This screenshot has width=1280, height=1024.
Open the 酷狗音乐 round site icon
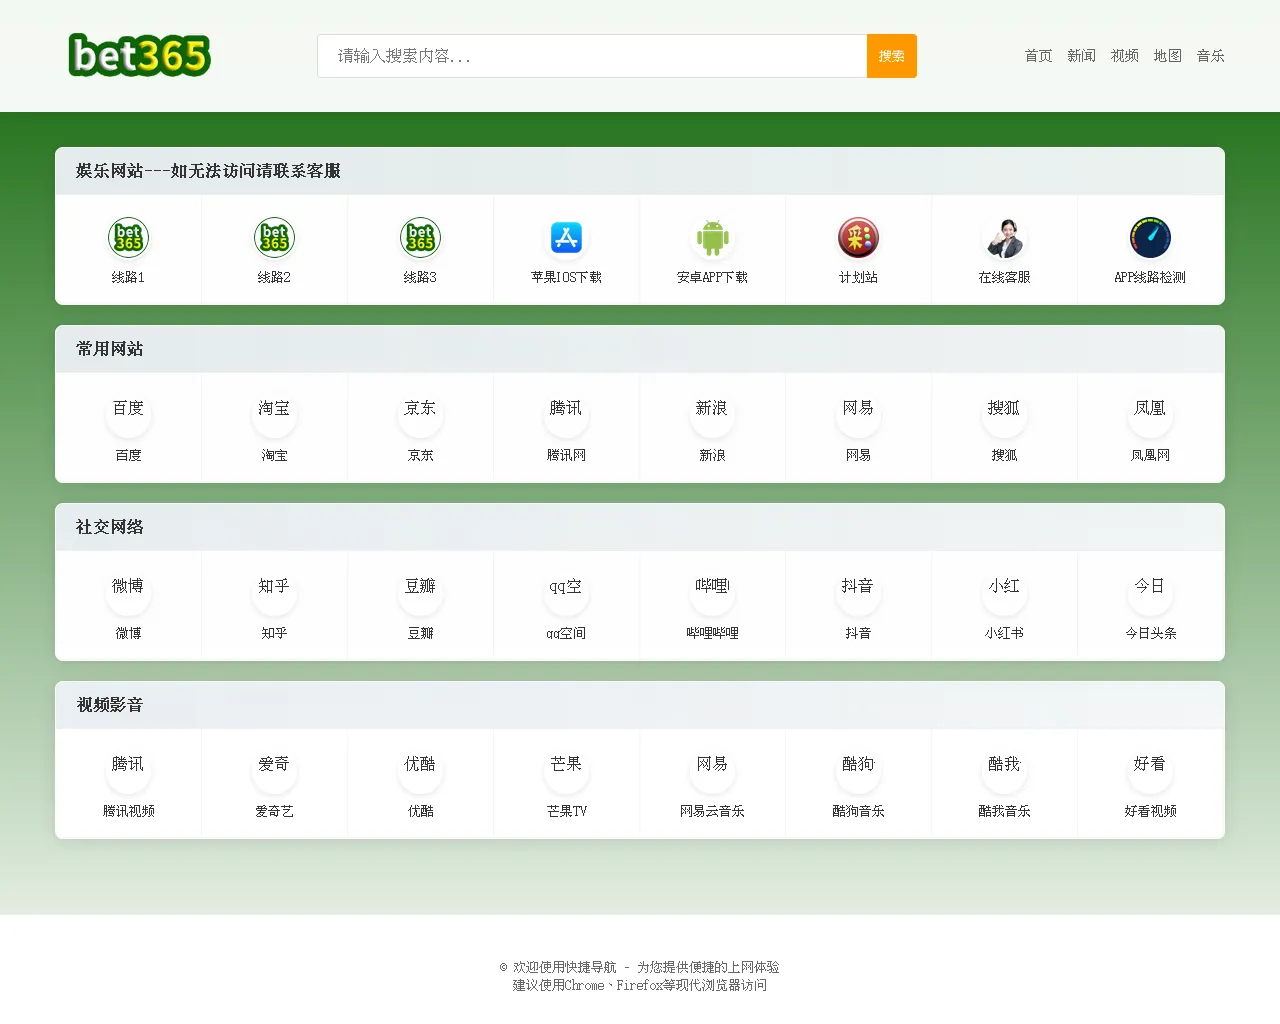(x=858, y=770)
